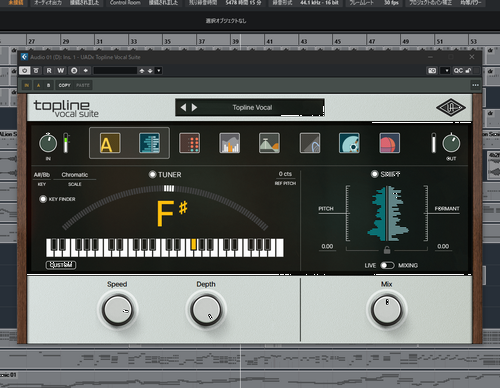The height and width of the screenshot is (388, 500).
Task: Toggle the quick controls lock icon
Action: (x=468, y=71)
